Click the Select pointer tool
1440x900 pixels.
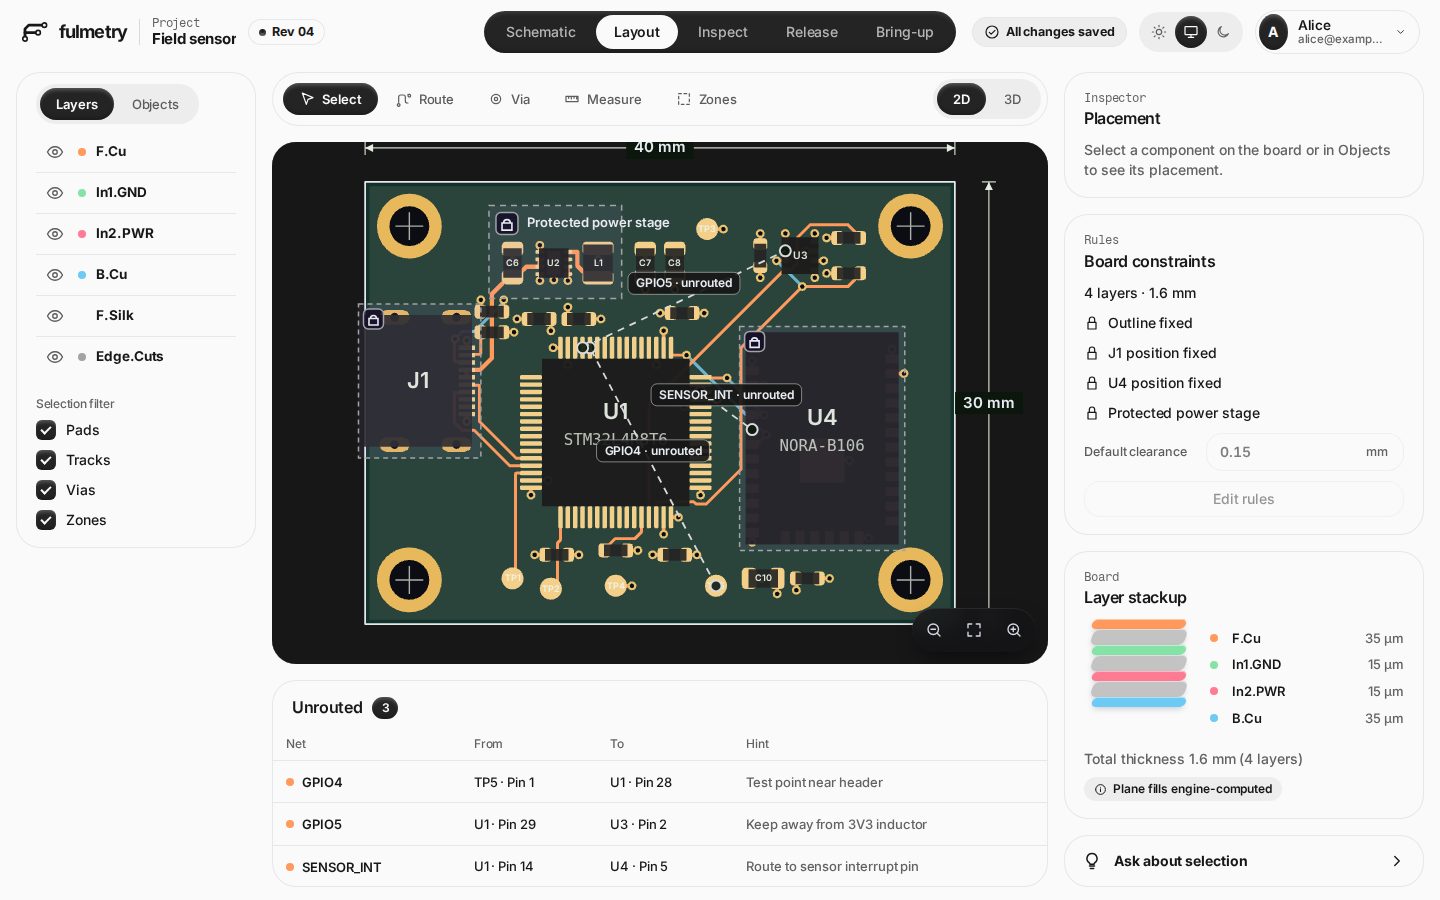[330, 99]
